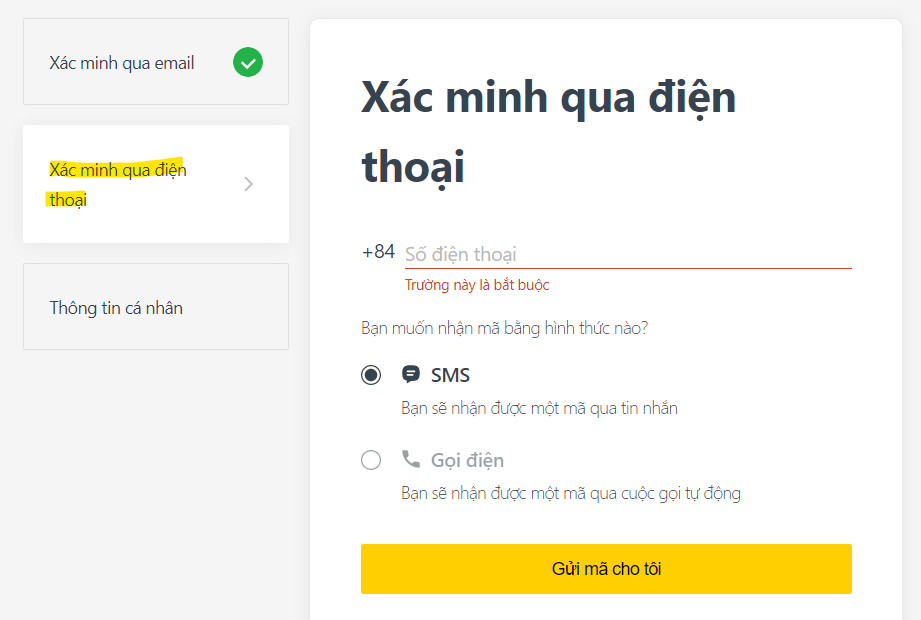Click the green checkmark icon beside email verification
Screen dimensions: 921x620
coord(248,63)
